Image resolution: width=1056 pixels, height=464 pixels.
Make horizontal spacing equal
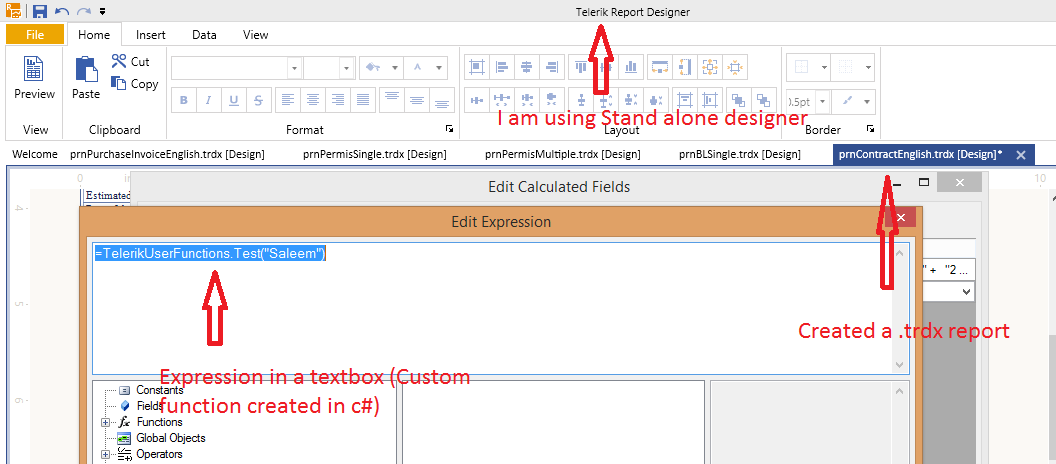pyautogui.click(x=477, y=100)
